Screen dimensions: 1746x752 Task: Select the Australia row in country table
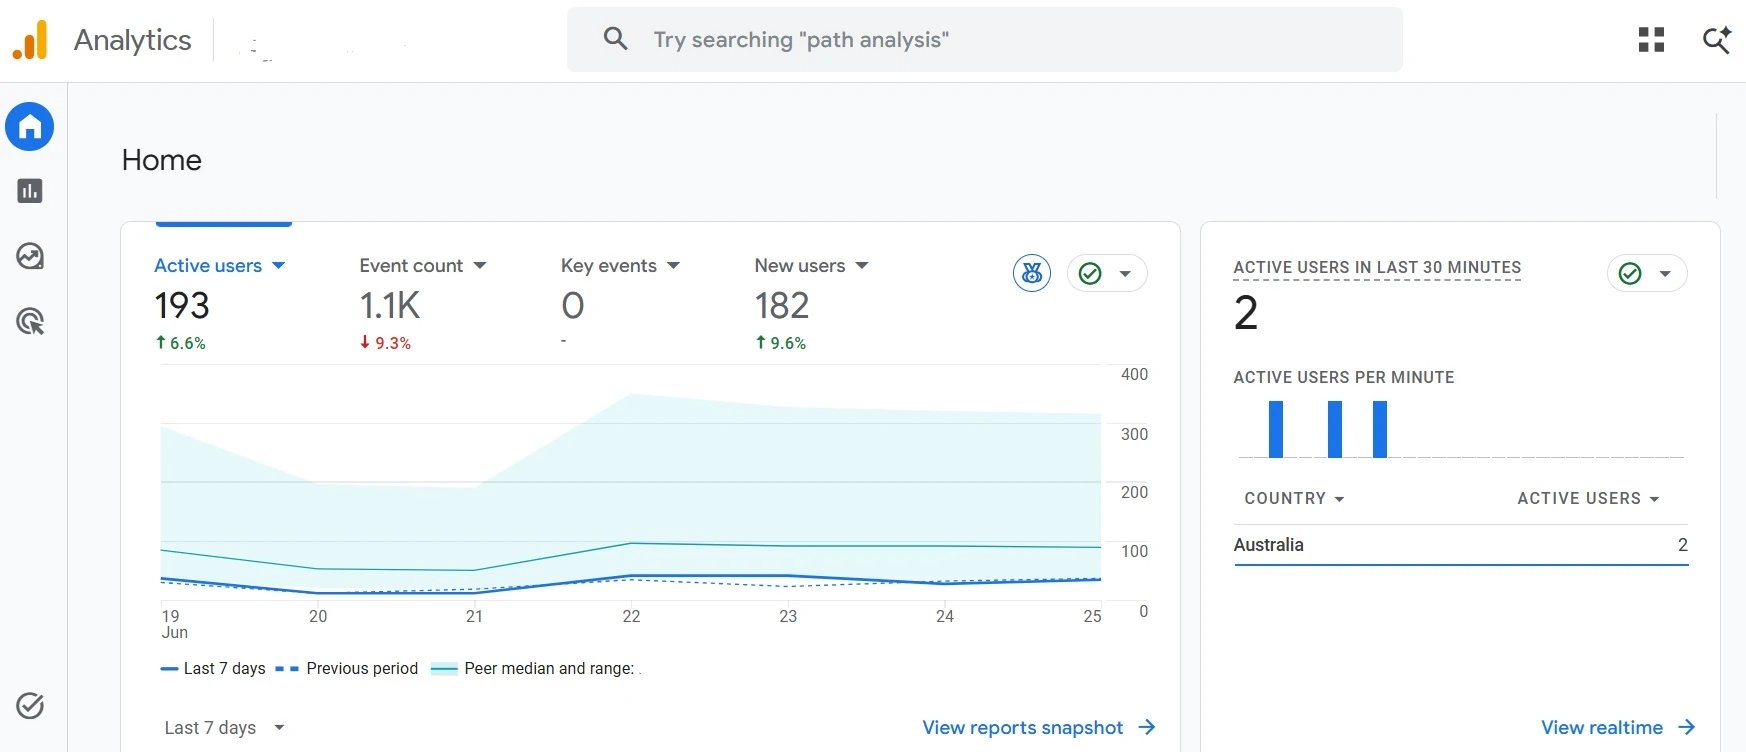click(x=1461, y=545)
